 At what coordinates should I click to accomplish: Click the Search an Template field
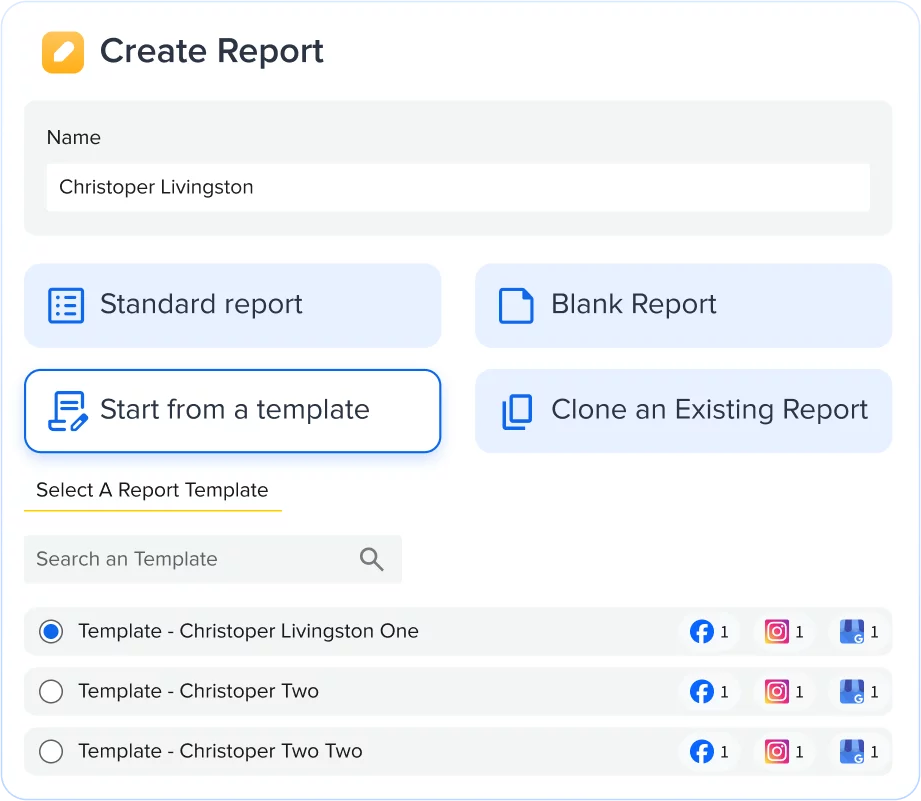[180, 559]
